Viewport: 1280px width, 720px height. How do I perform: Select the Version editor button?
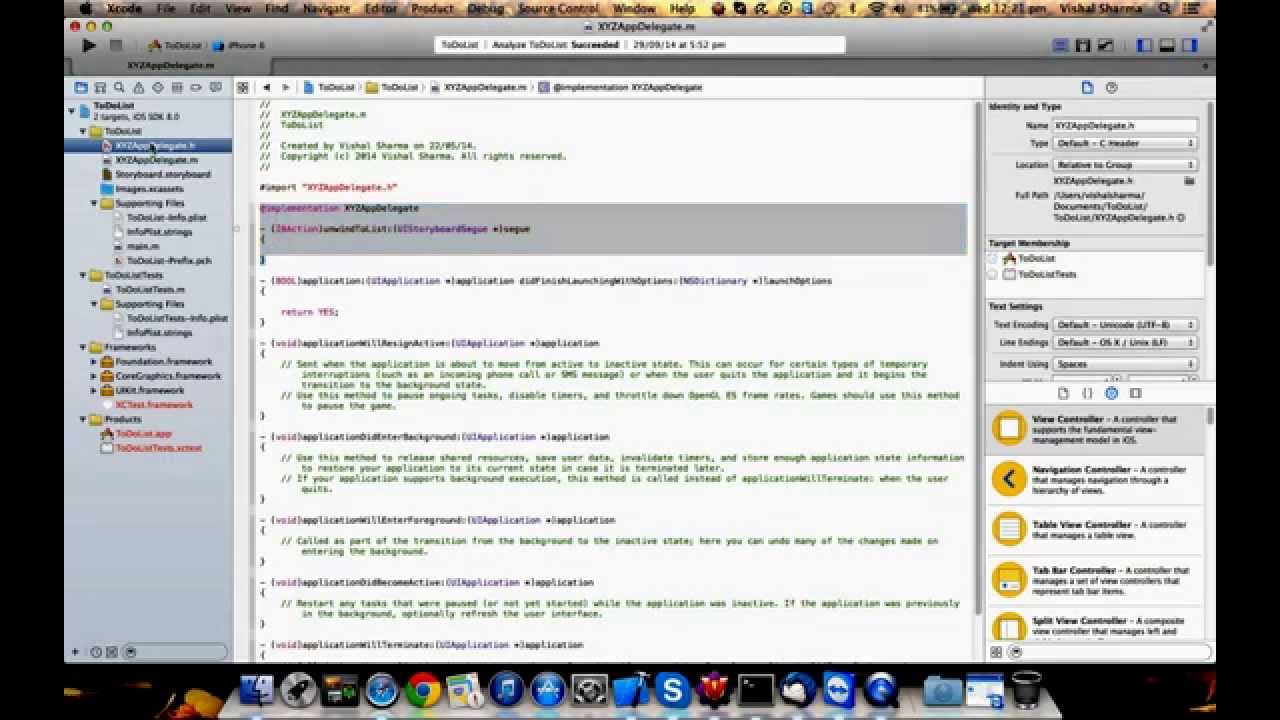click(1105, 46)
